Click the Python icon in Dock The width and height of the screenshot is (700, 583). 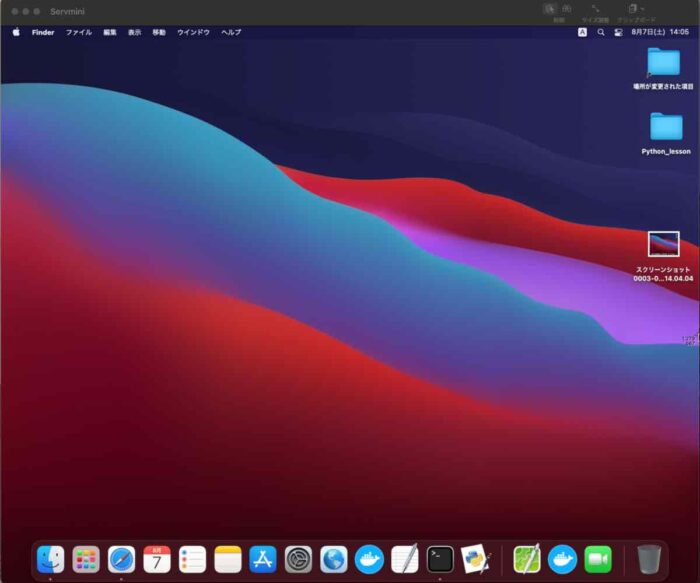pos(475,559)
